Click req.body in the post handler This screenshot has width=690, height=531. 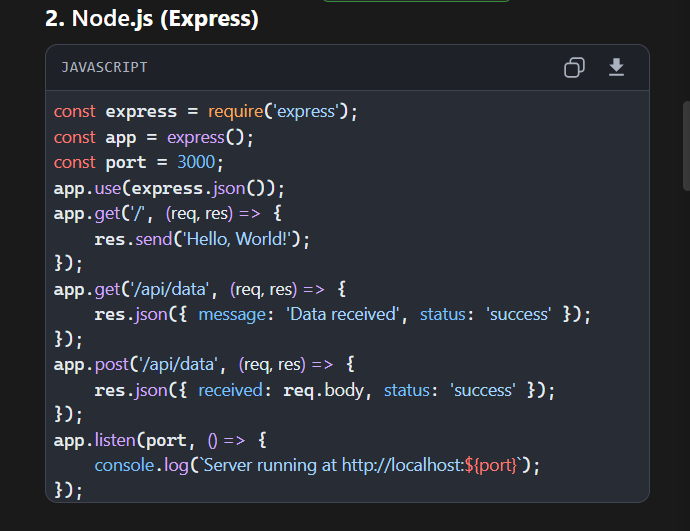[325, 390]
